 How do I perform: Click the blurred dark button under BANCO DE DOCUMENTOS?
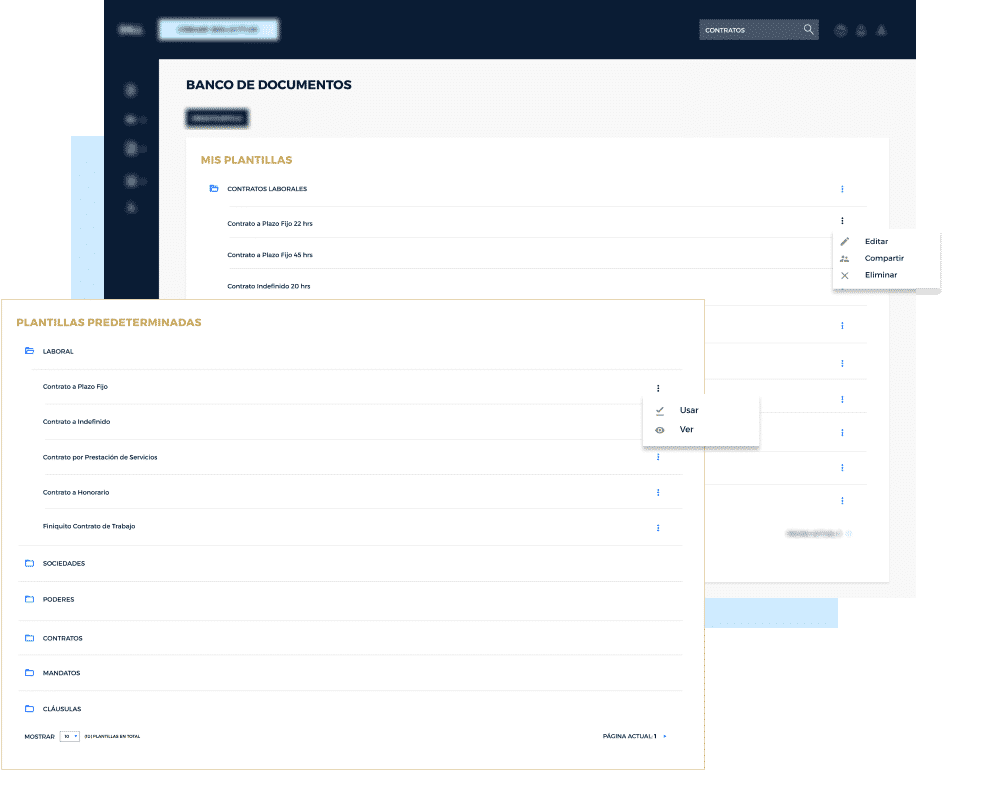coord(217,118)
